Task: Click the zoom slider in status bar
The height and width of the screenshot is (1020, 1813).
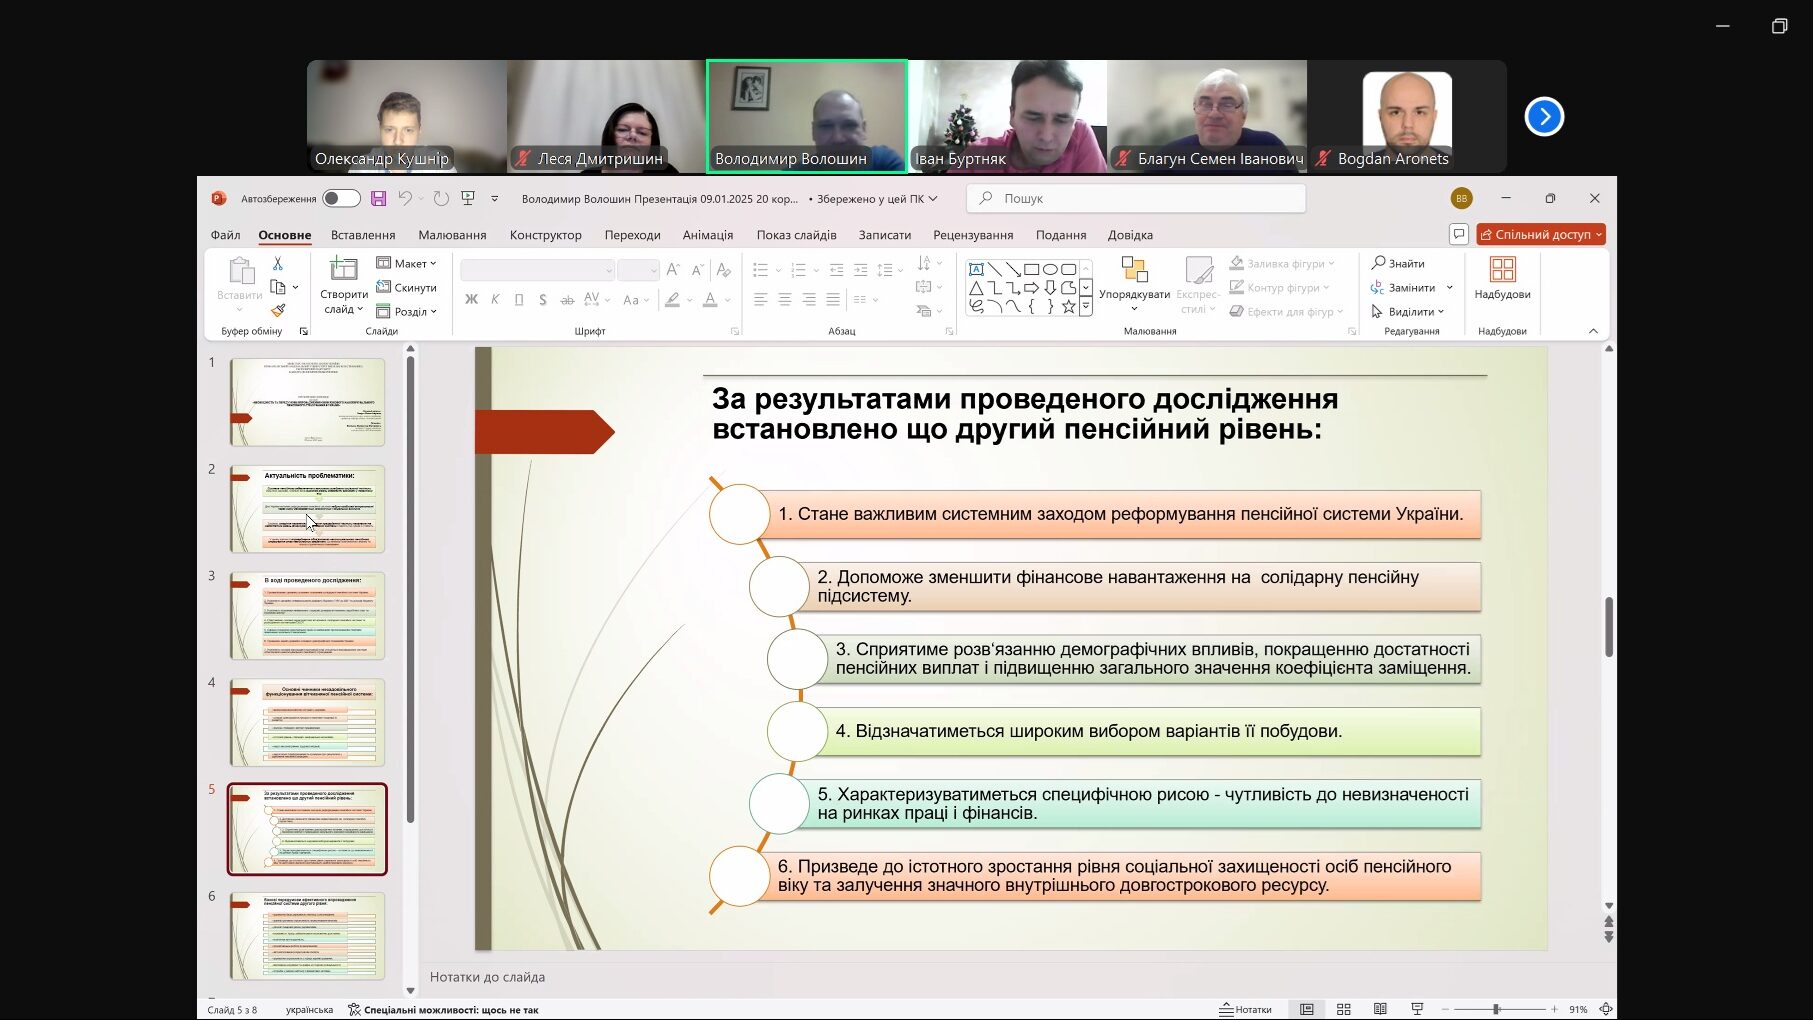Action: click(x=1497, y=1009)
